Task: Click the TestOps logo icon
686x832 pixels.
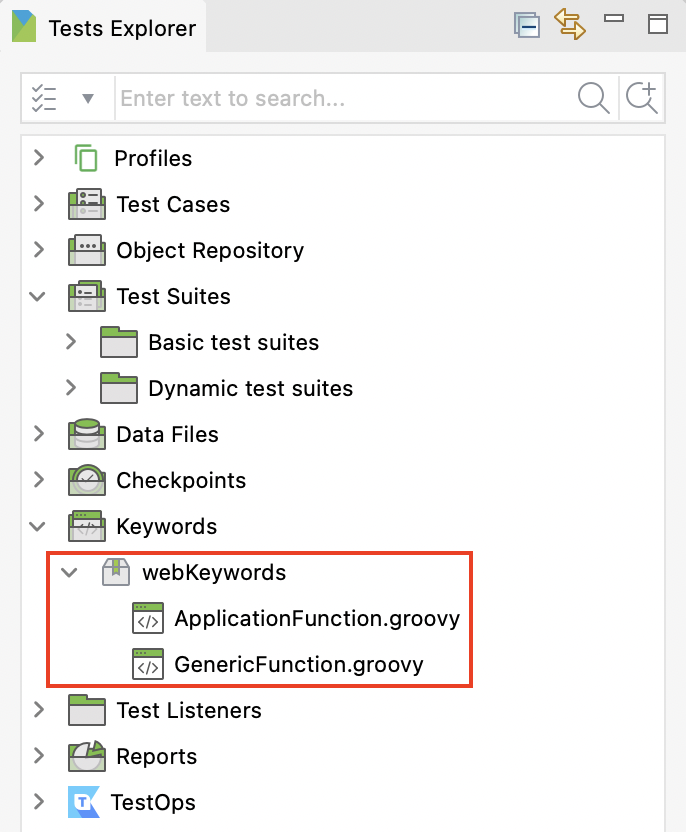Action: [83, 802]
